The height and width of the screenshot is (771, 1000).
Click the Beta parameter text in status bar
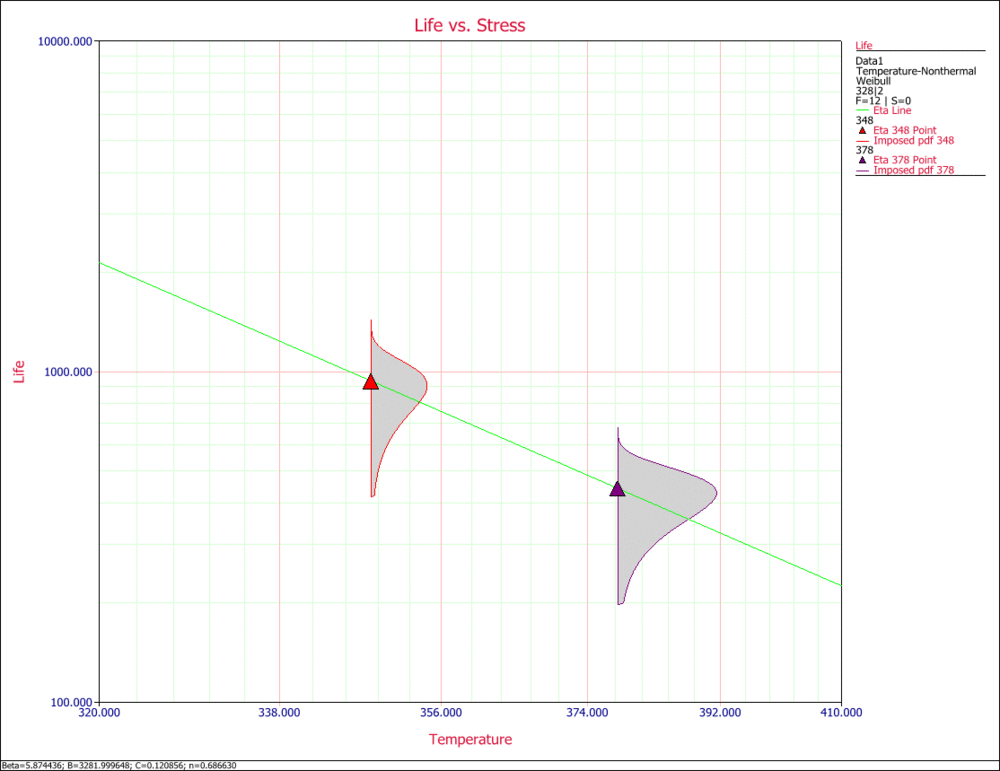click(30, 765)
